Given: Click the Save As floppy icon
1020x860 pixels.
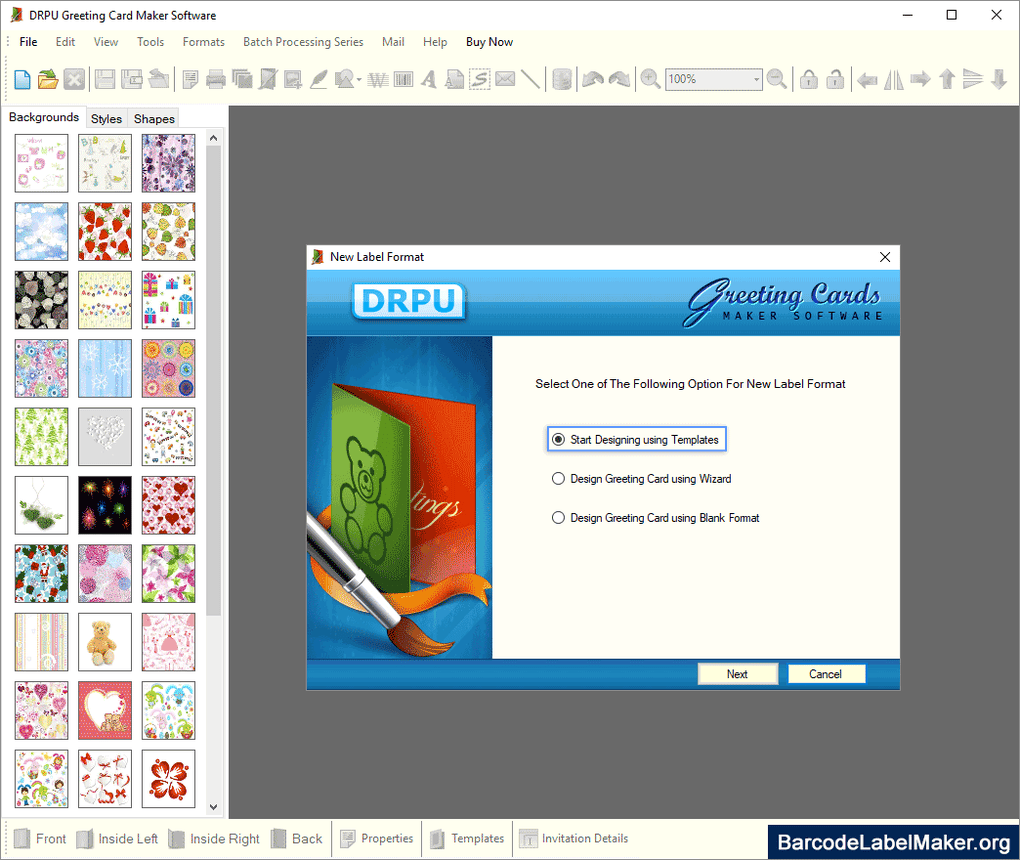Looking at the screenshot, I should pos(132,79).
